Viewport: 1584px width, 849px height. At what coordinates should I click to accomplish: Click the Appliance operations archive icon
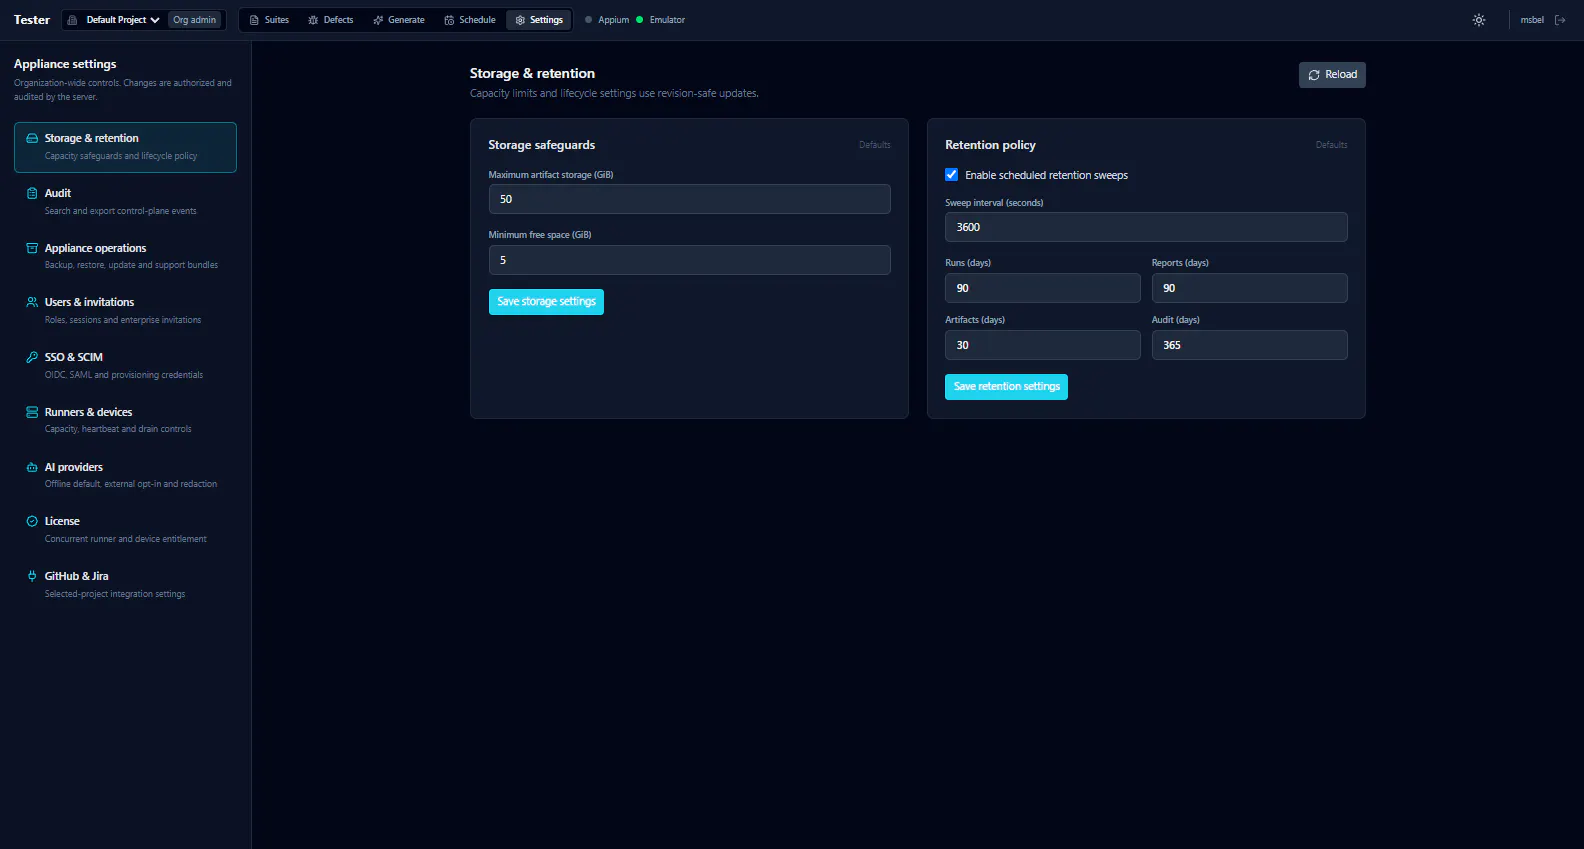32,248
